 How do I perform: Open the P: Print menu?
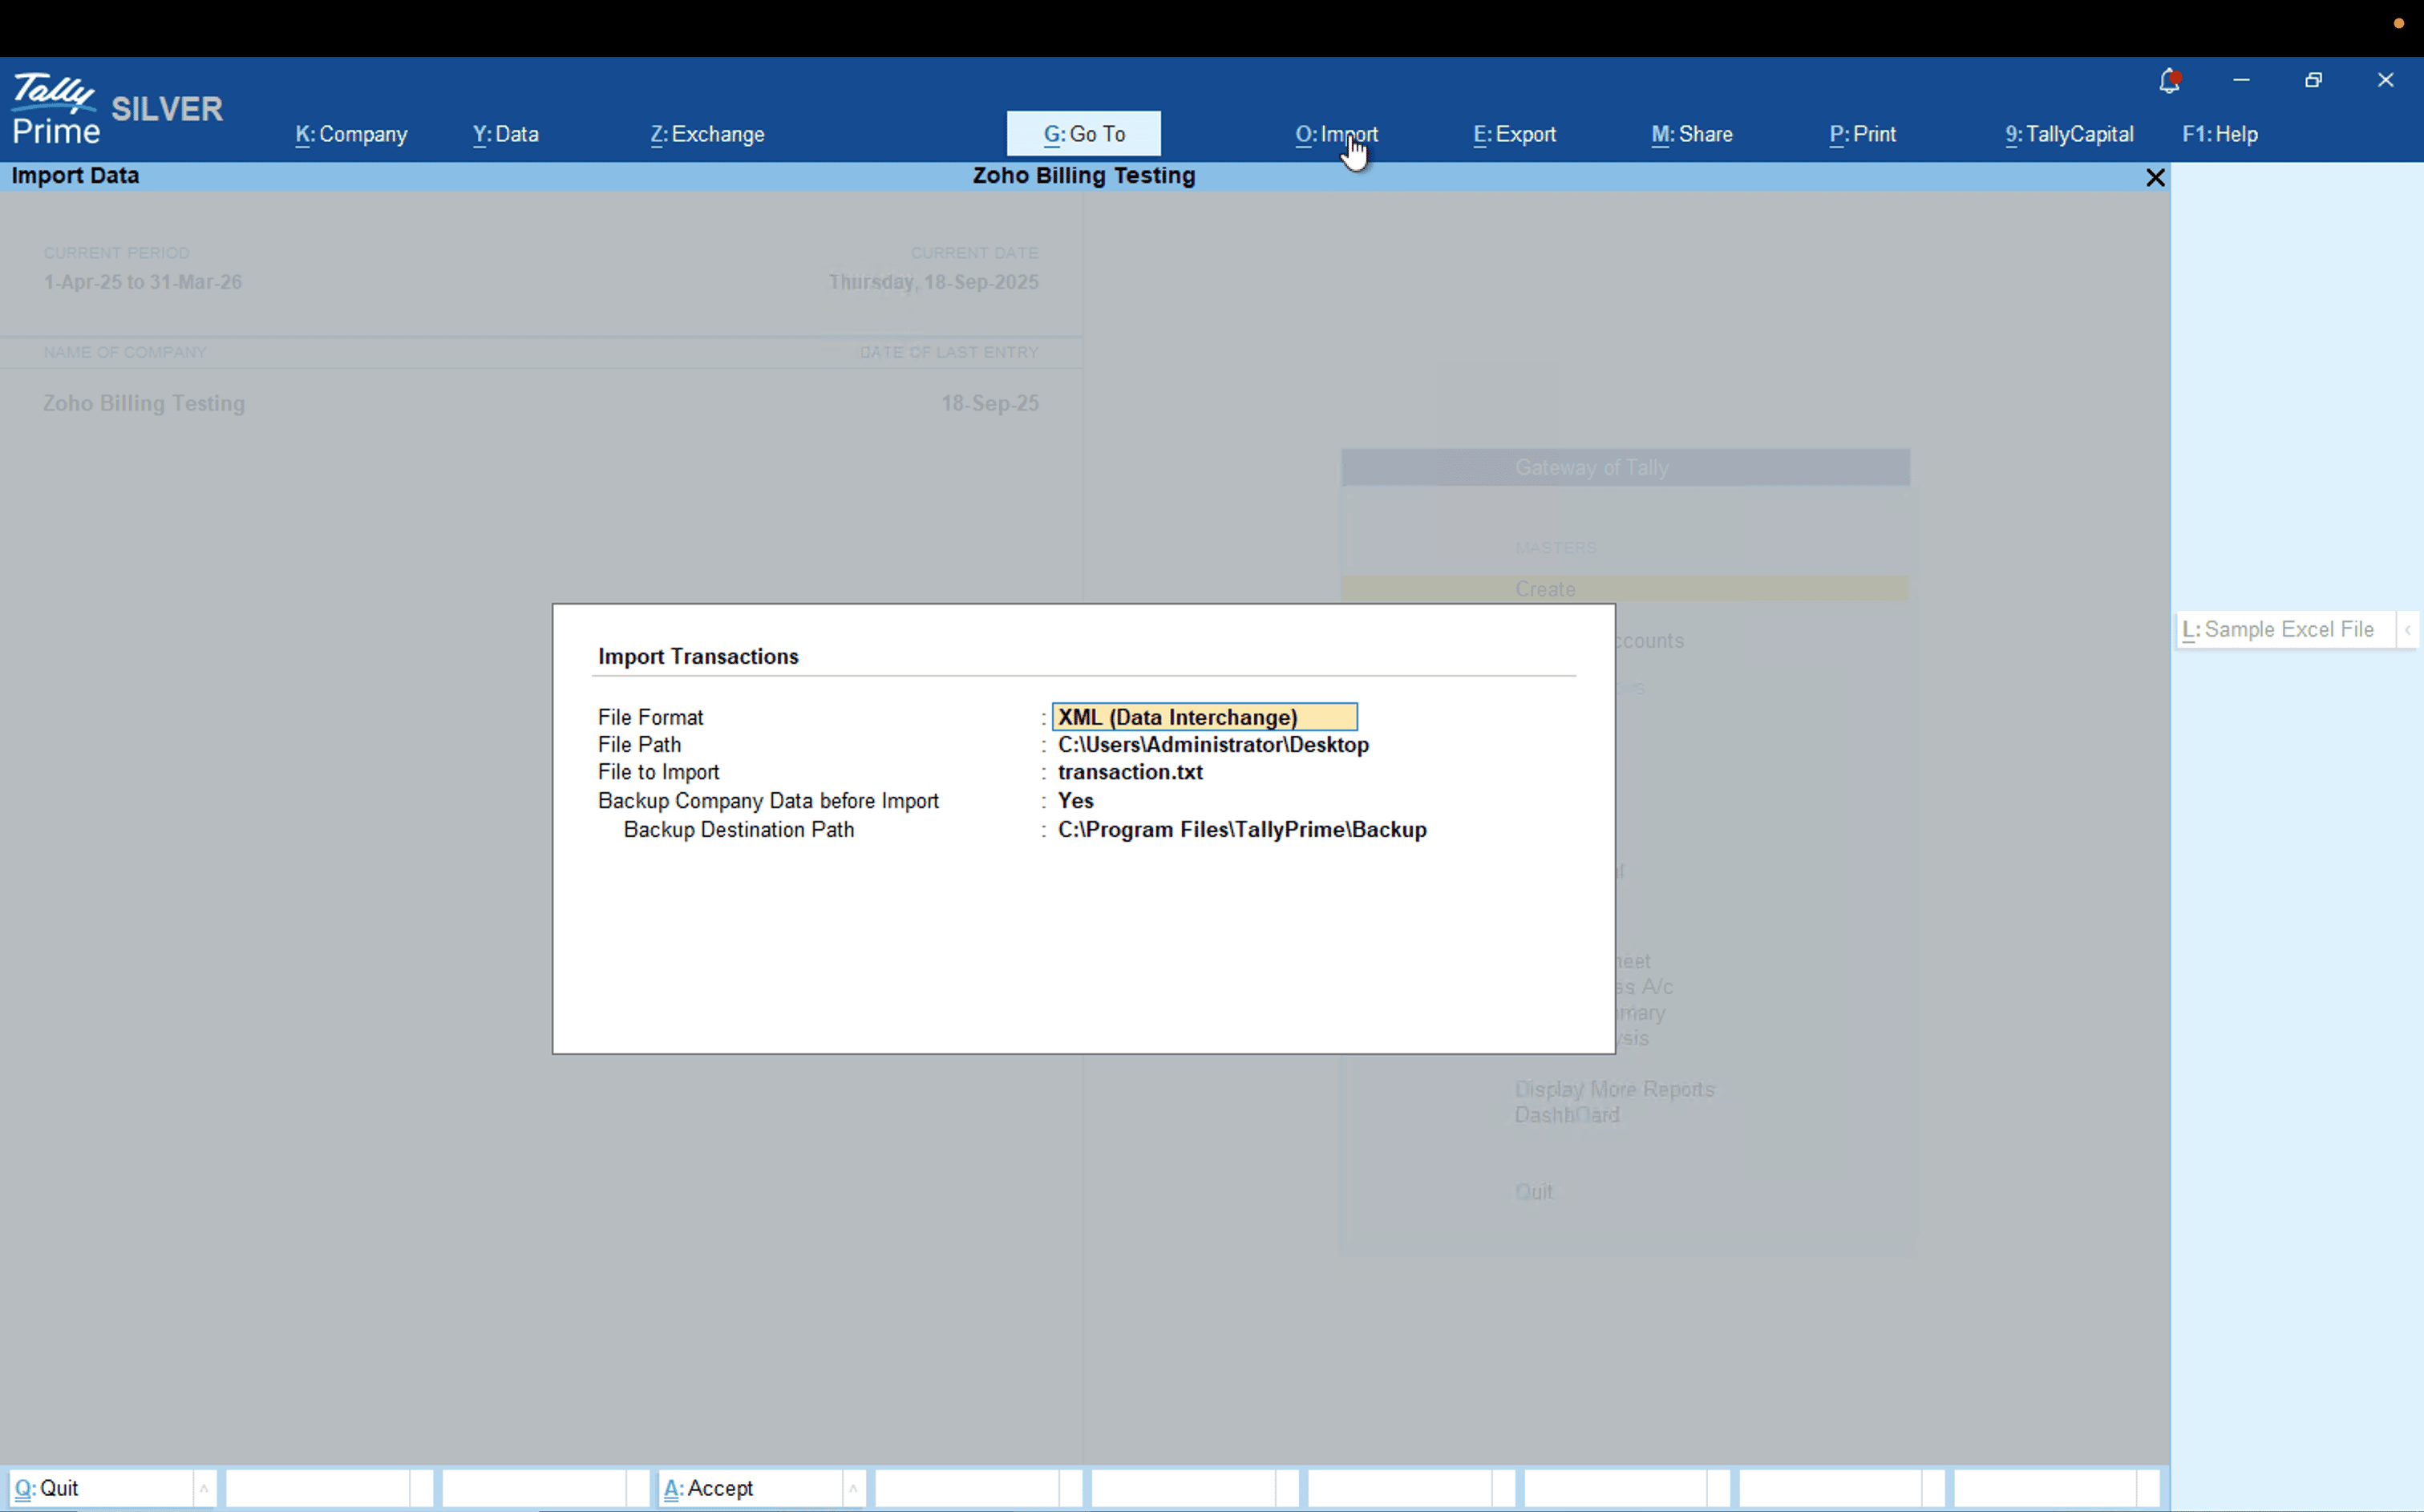(1862, 134)
